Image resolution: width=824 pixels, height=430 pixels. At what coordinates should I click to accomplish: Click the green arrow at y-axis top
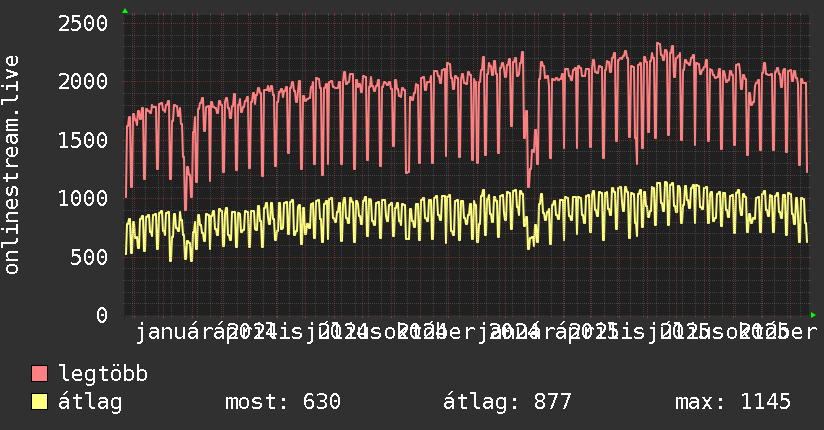click(125, 11)
